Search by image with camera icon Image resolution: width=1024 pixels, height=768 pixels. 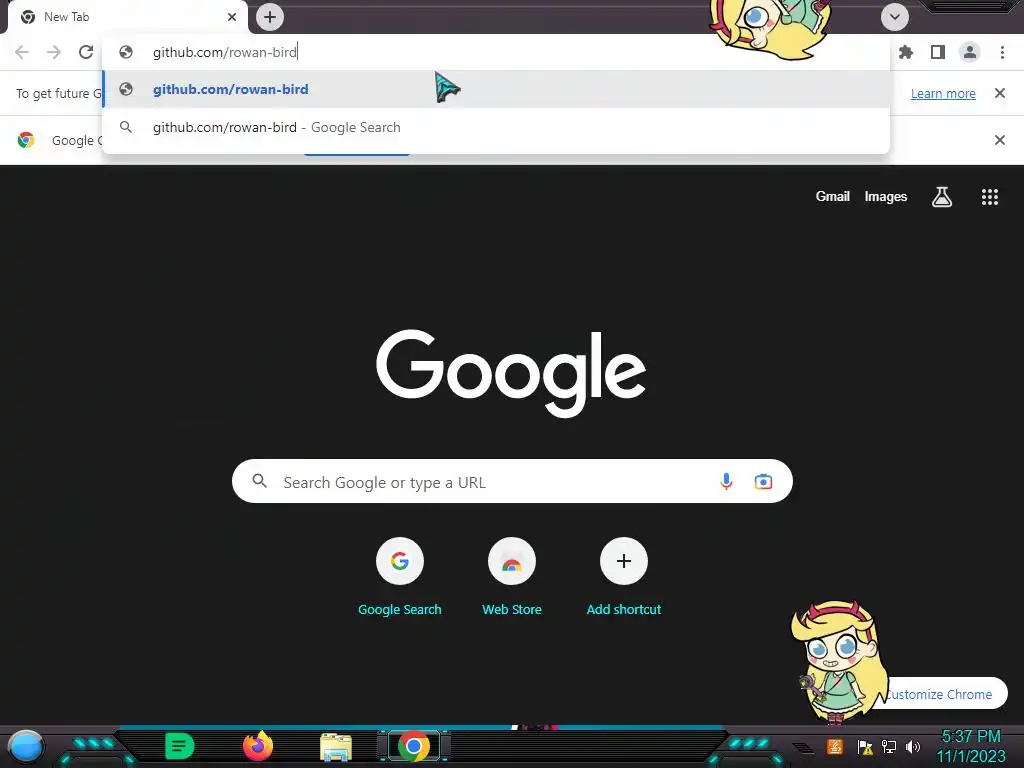(x=763, y=482)
